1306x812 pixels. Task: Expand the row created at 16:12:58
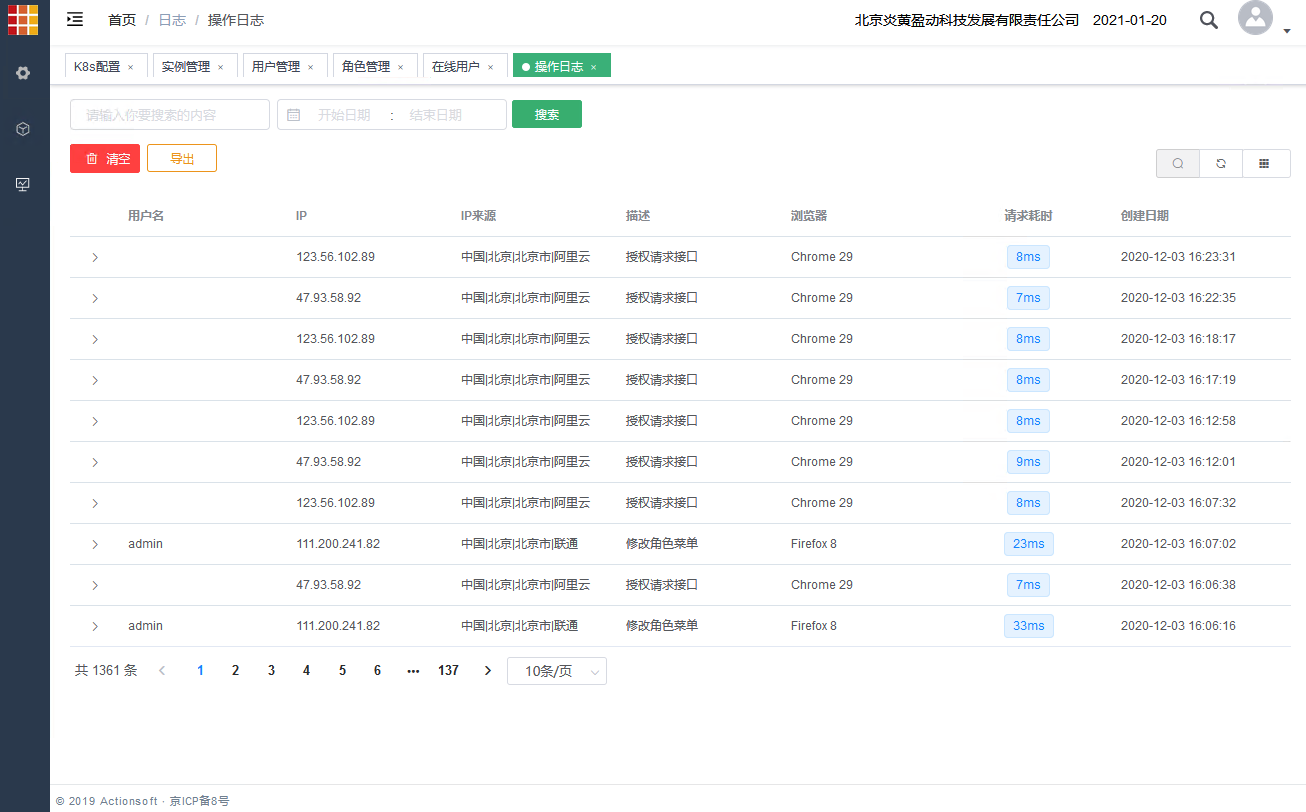click(95, 421)
